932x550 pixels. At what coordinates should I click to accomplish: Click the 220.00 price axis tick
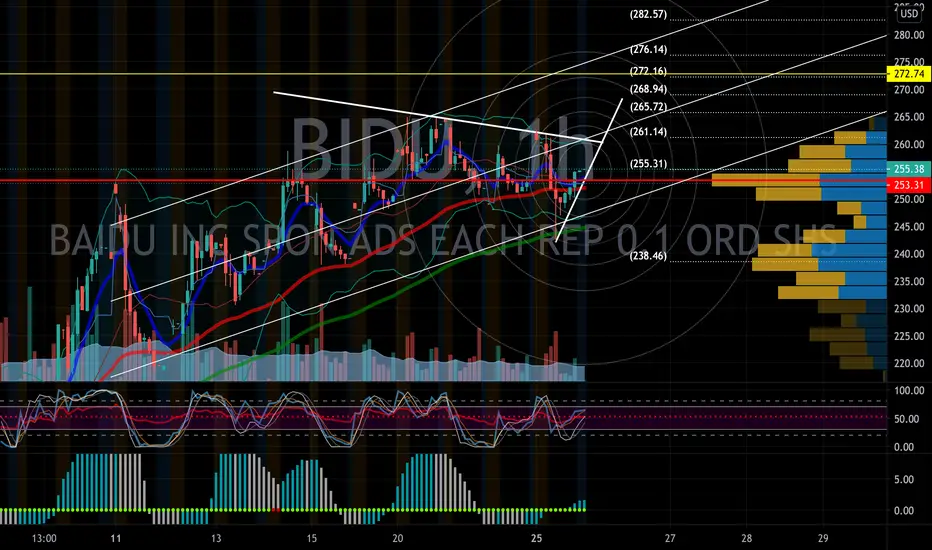909,363
